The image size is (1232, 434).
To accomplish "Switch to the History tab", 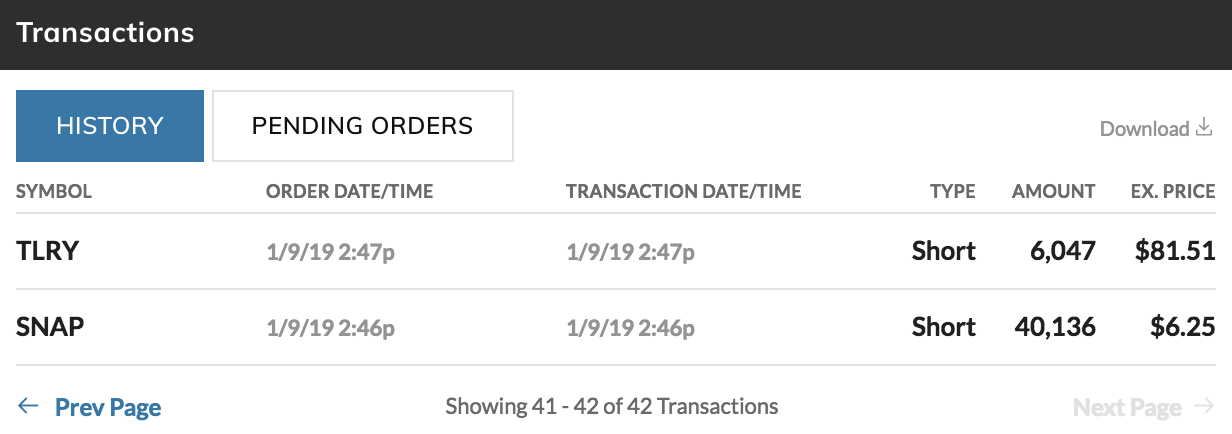I will pyautogui.click(x=110, y=126).
